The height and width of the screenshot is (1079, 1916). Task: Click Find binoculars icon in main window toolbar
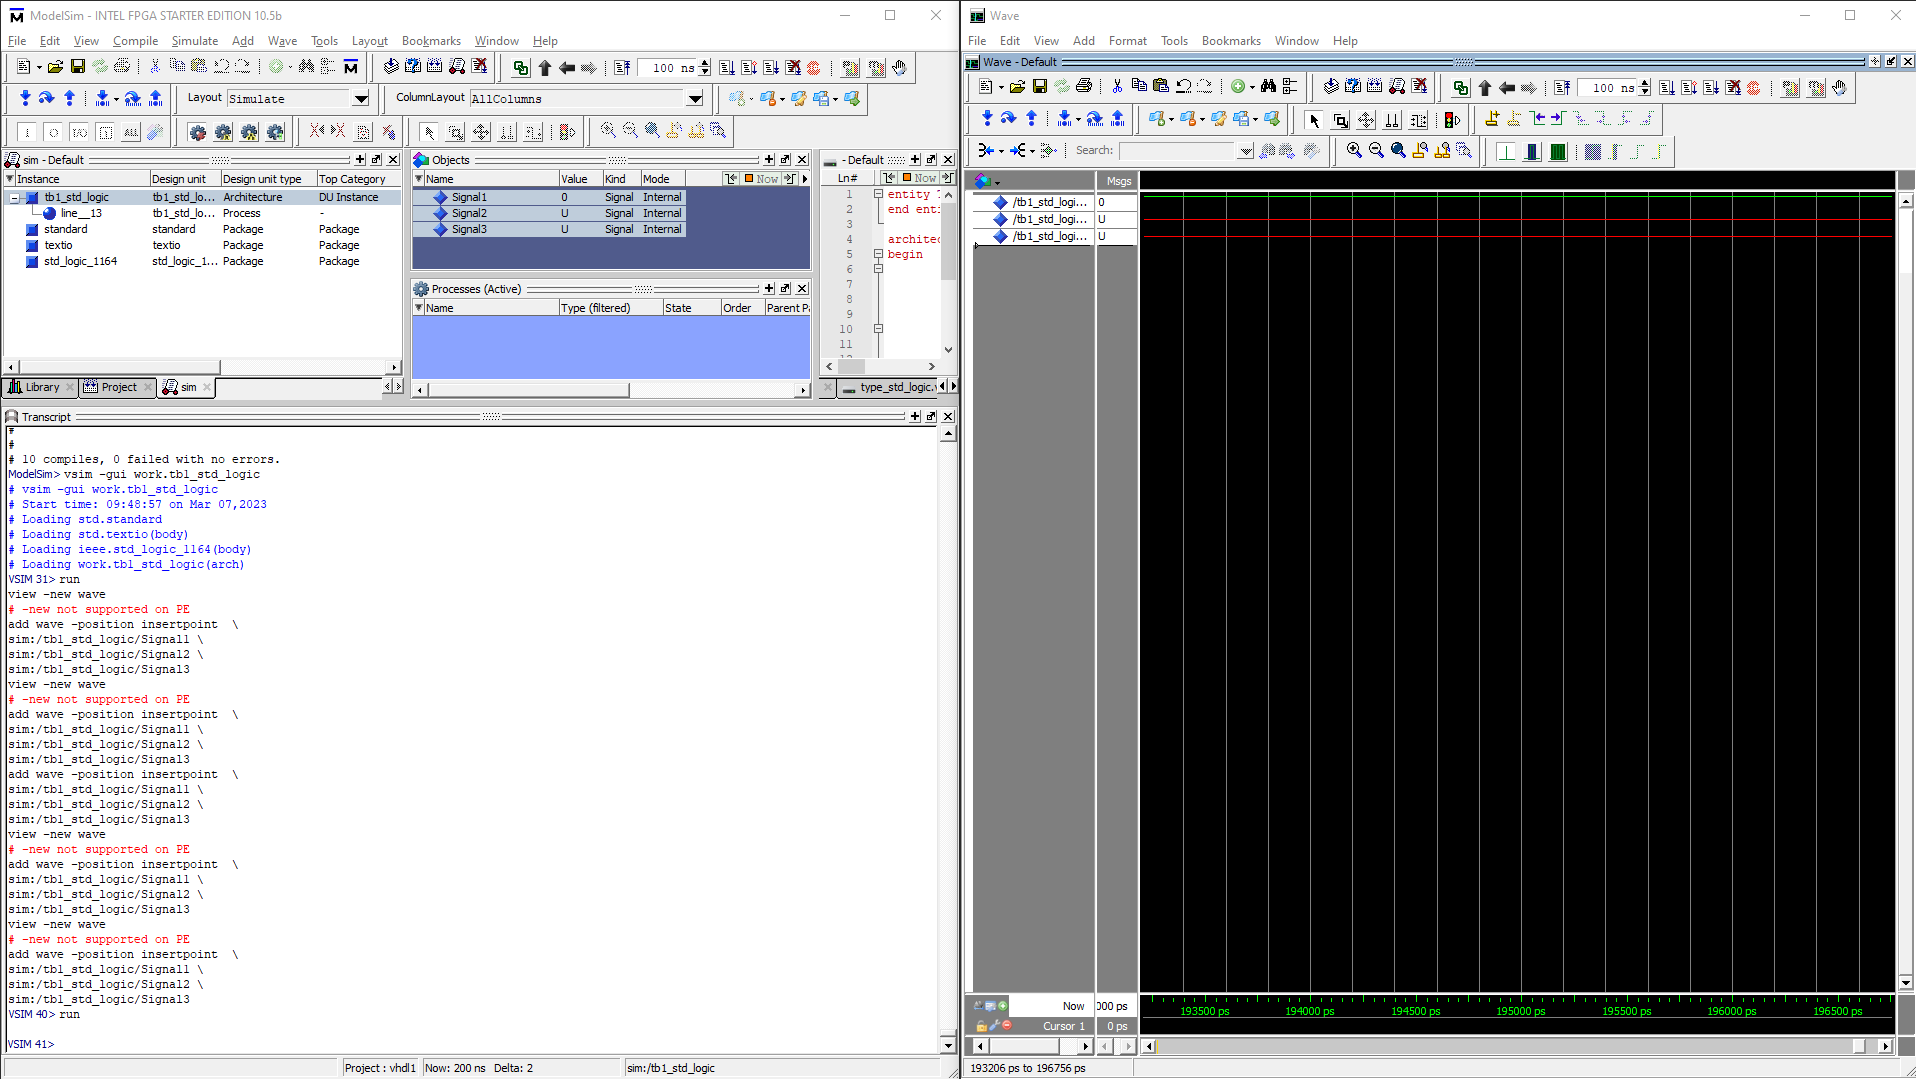pos(306,67)
